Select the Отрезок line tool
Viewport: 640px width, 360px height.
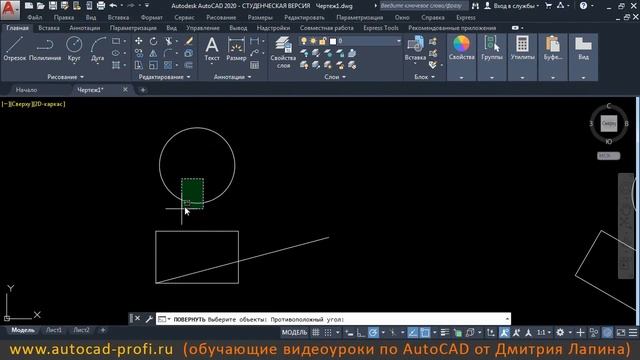click(15, 49)
